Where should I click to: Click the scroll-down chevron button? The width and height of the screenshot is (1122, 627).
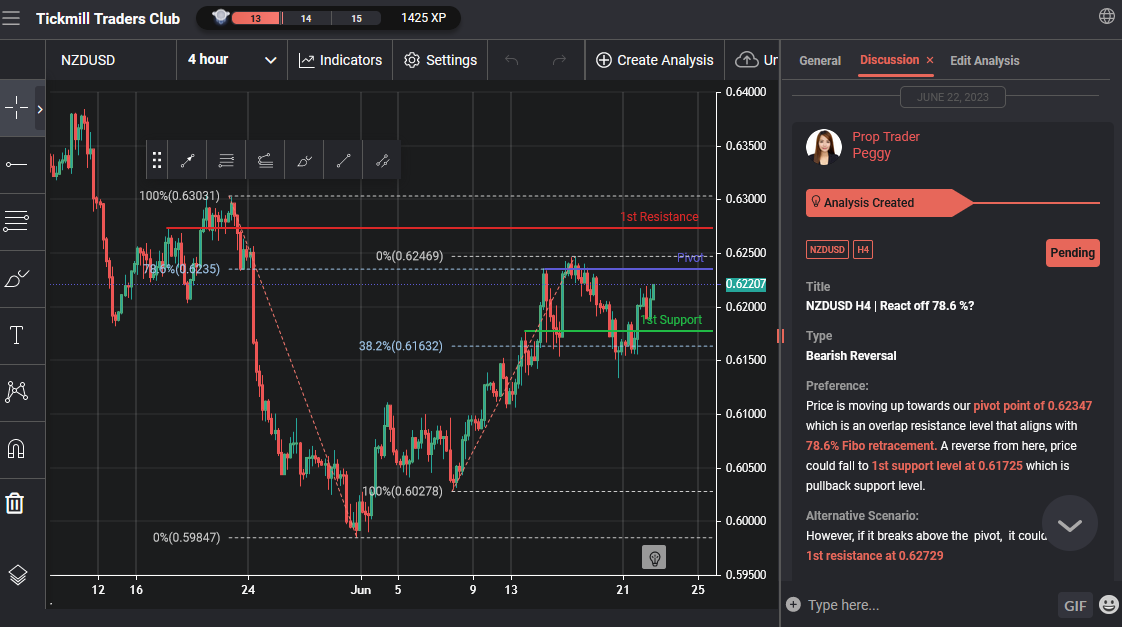click(x=1069, y=525)
